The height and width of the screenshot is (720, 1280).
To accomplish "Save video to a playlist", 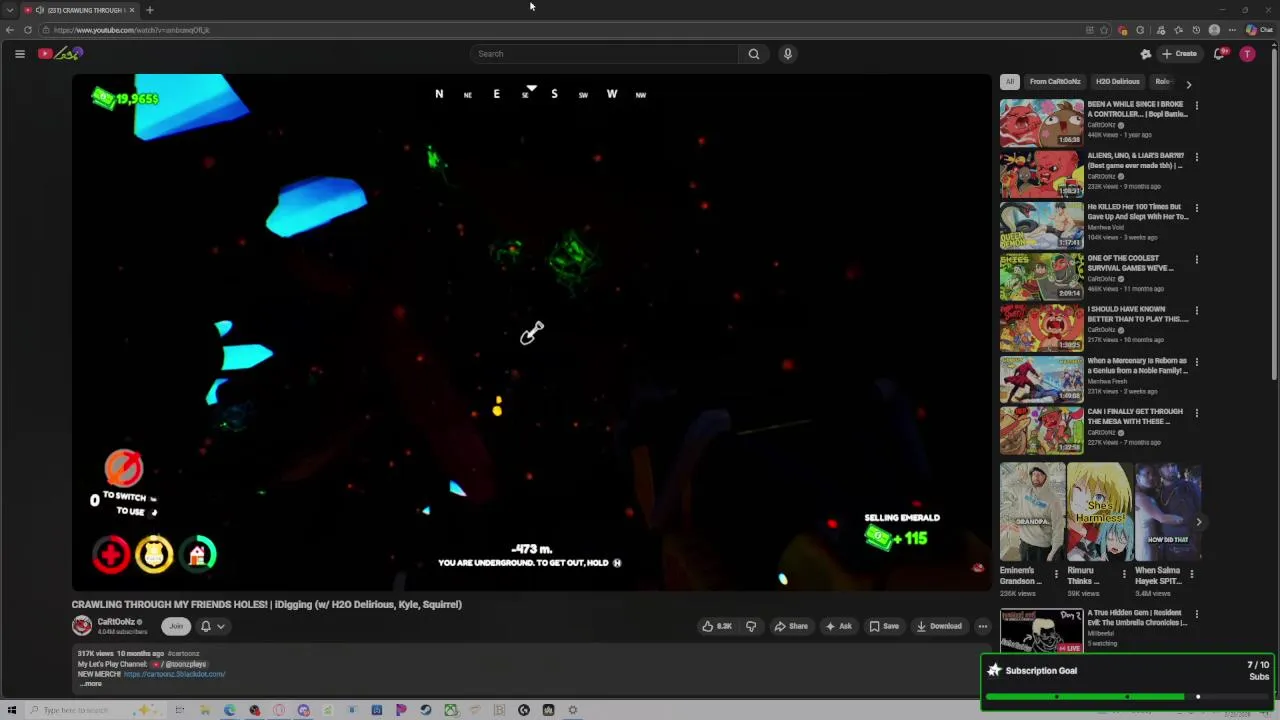I will tap(884, 626).
